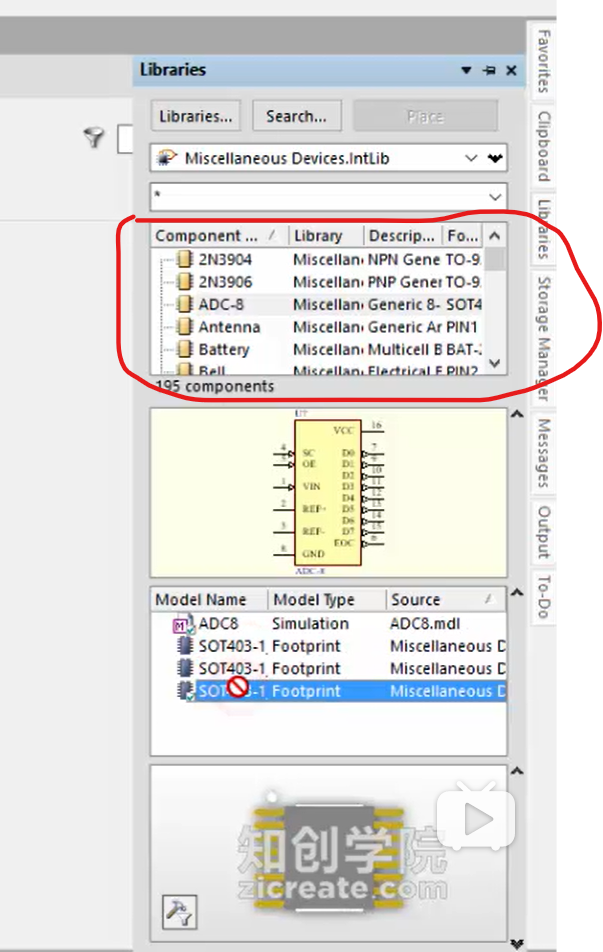Select the second SOT403-1 Footprint row
Viewport: 603px width, 952px height.
[x=329, y=669]
